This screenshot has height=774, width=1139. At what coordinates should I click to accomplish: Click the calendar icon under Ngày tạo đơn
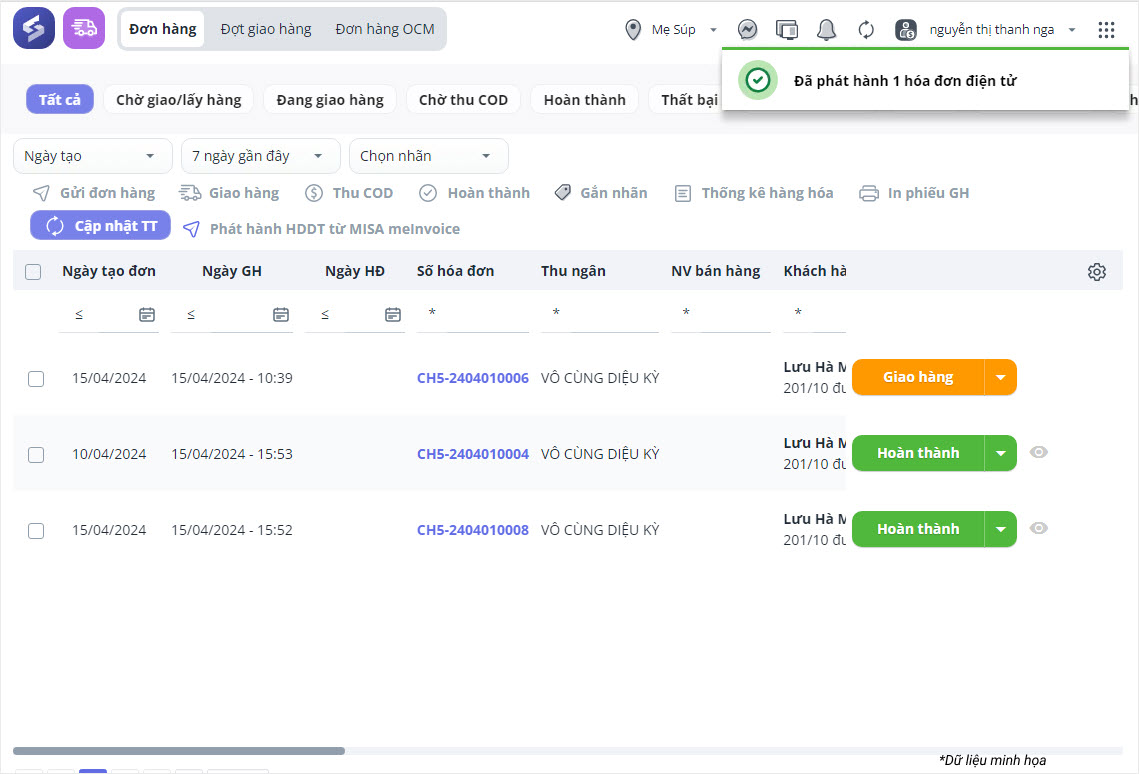click(x=147, y=315)
